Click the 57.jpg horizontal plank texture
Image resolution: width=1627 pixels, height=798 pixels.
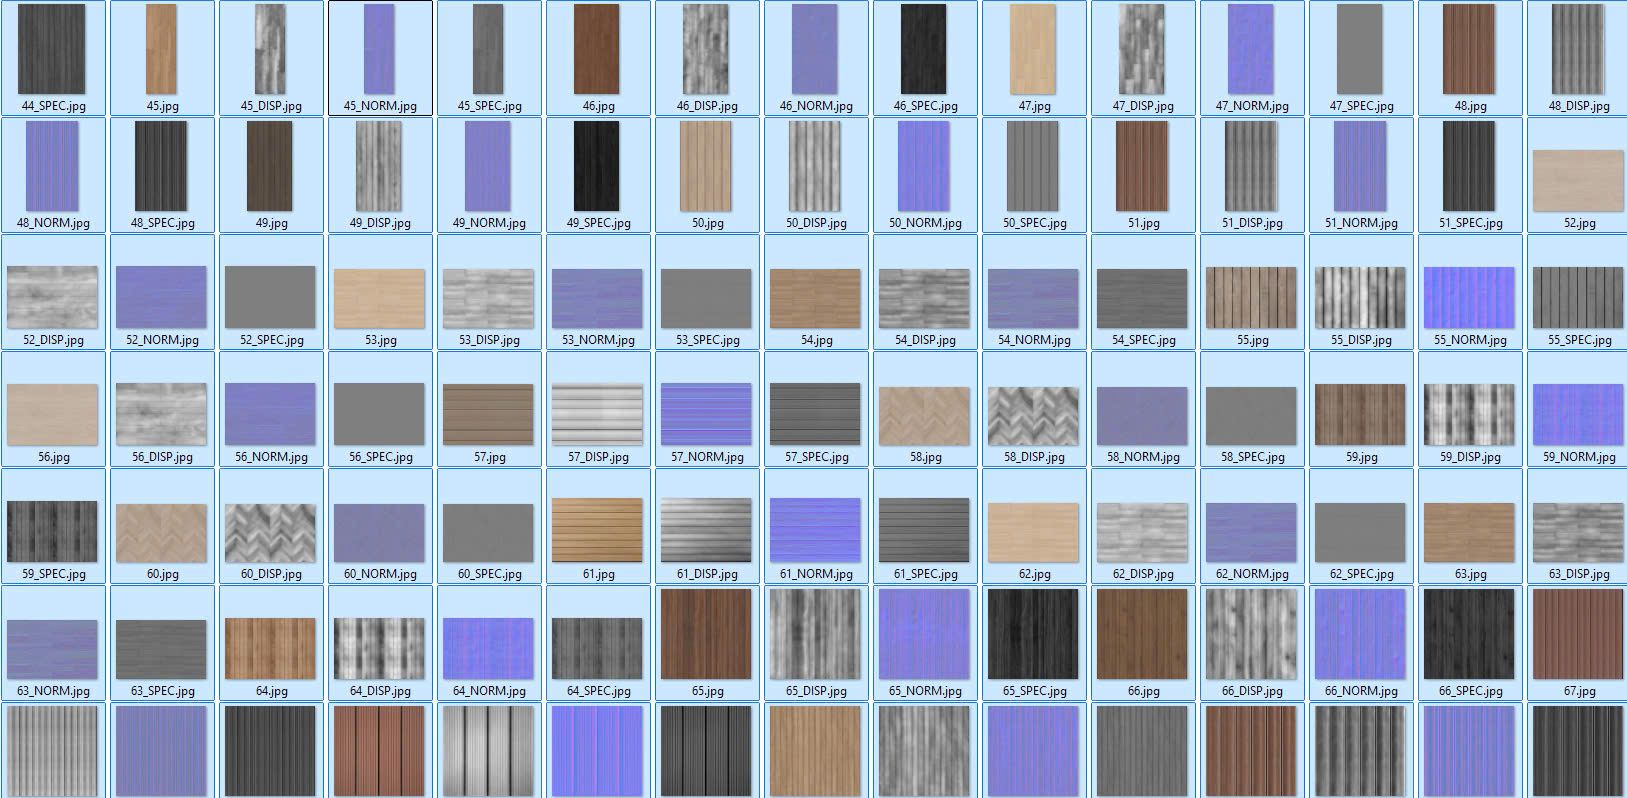point(489,415)
